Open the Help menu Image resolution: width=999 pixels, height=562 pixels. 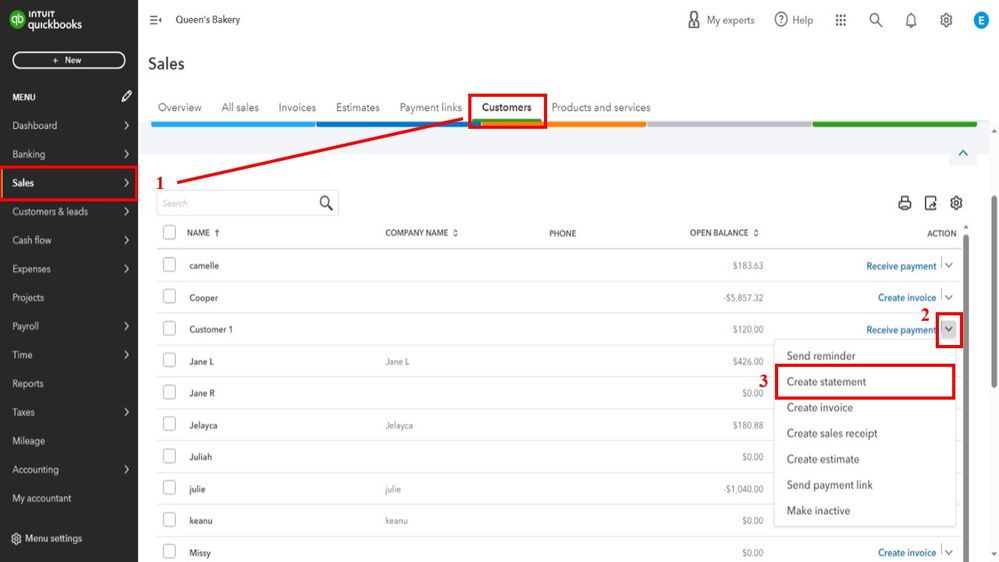794,20
